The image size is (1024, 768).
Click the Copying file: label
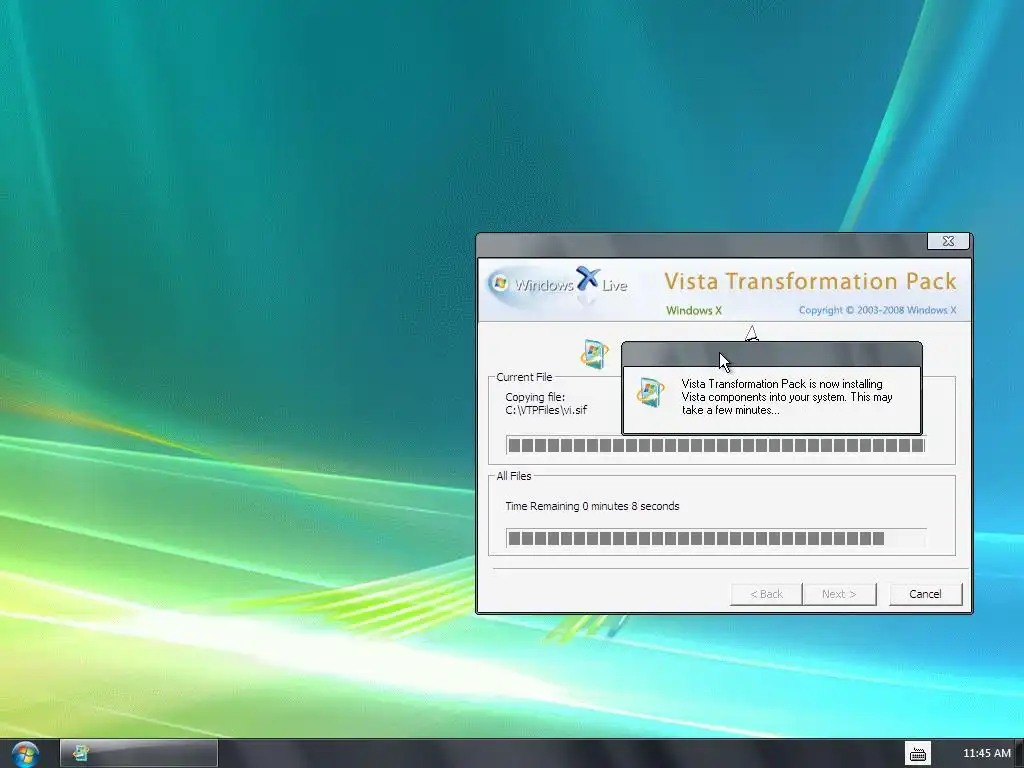click(x=535, y=397)
